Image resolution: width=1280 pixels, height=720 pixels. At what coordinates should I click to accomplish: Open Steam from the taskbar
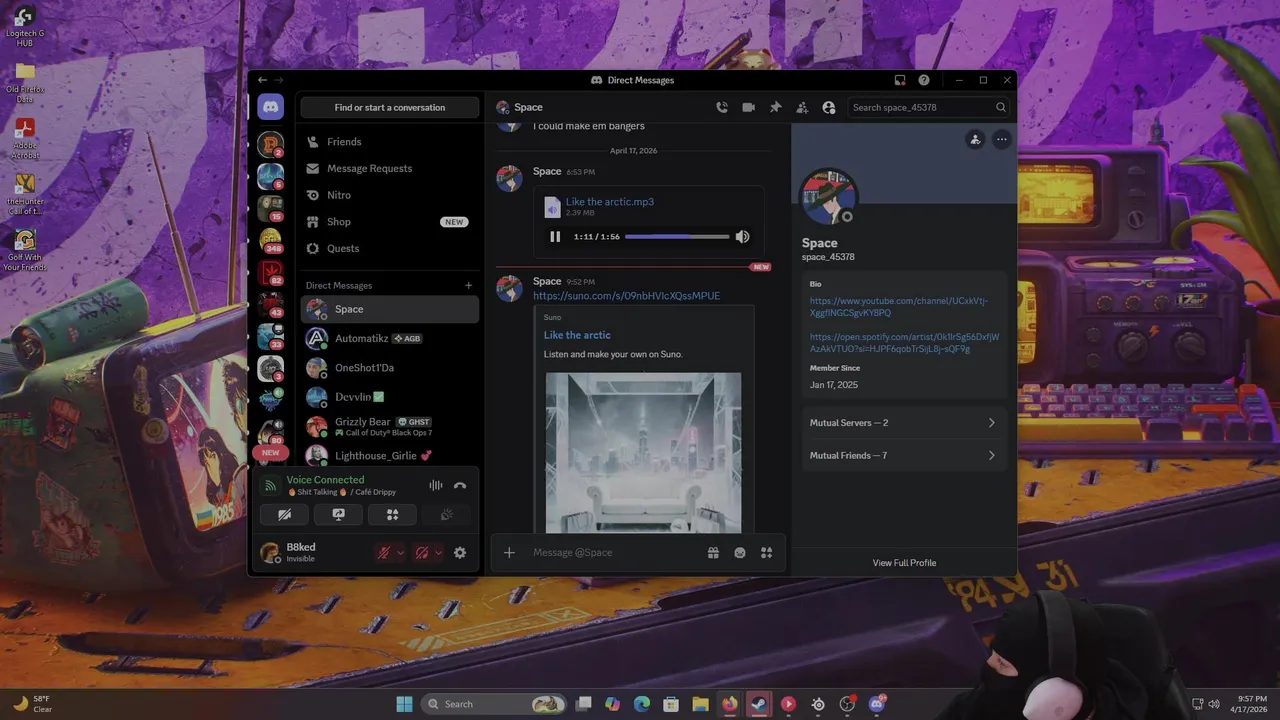[759, 704]
